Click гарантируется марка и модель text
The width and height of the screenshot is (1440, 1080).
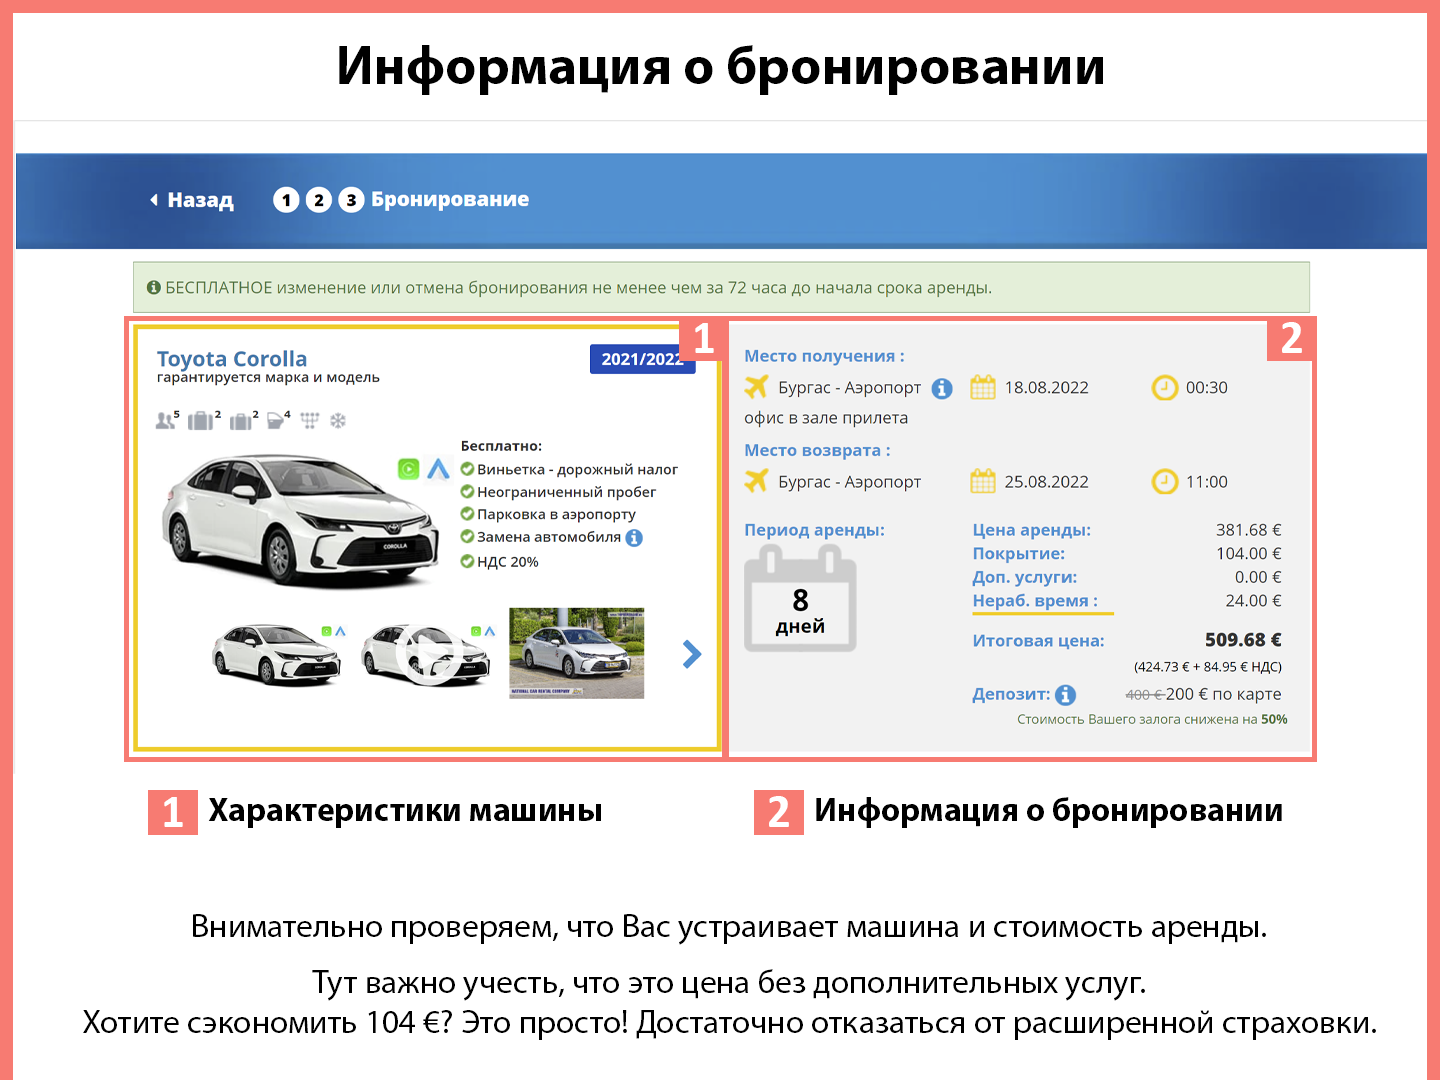(268, 378)
